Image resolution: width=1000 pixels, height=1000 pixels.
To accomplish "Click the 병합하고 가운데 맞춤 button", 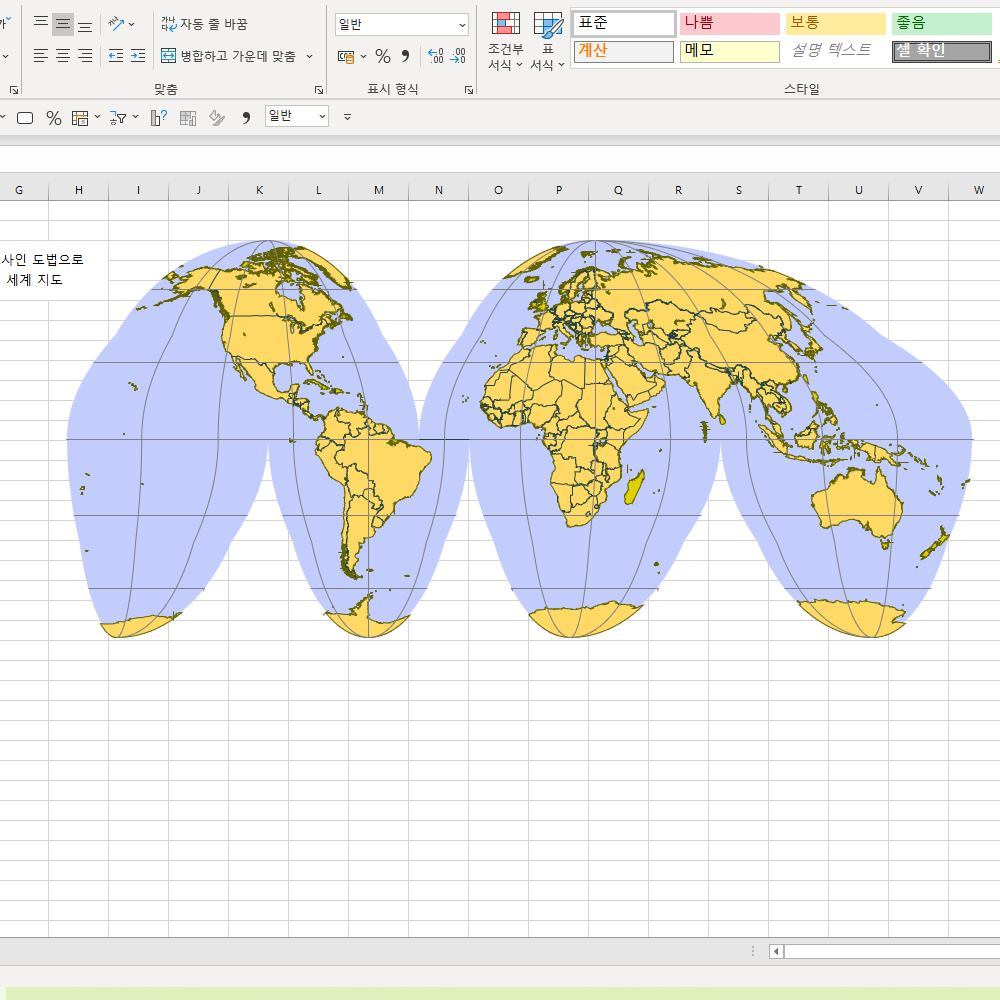I will (x=229, y=56).
